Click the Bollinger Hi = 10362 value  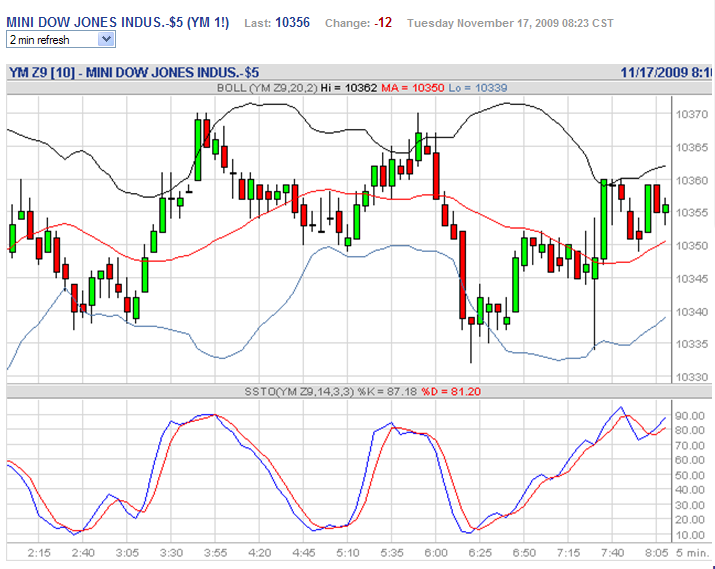[349, 88]
